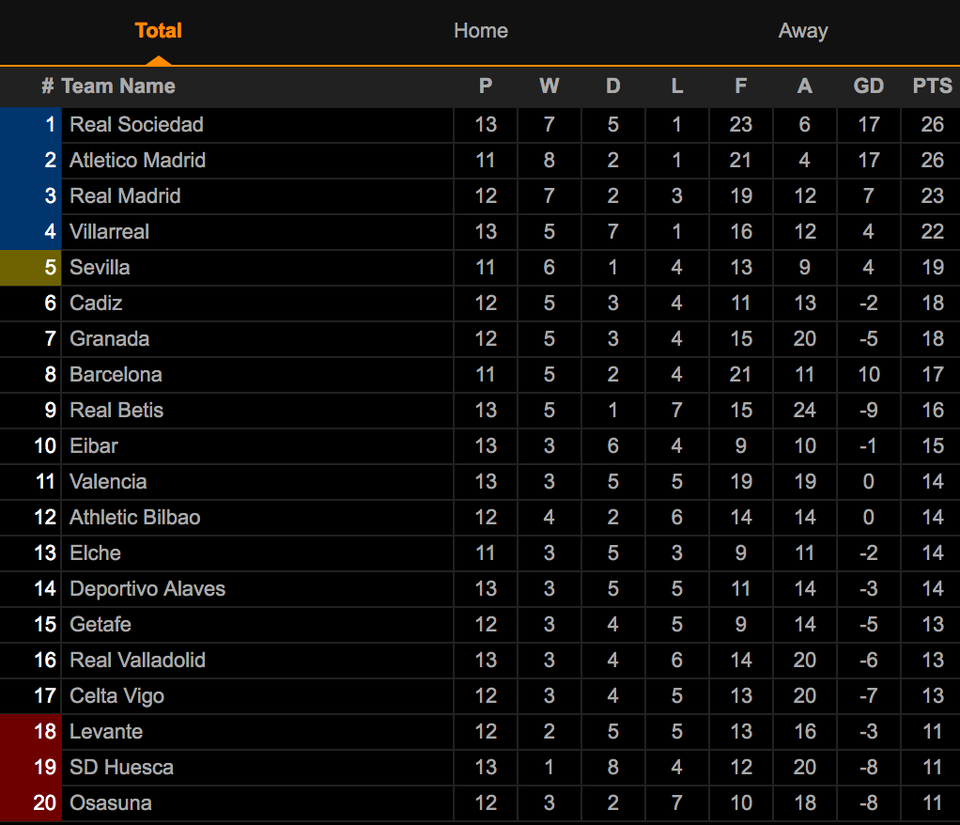
Task: Open Atletico Madrid team page
Action: coord(137,160)
